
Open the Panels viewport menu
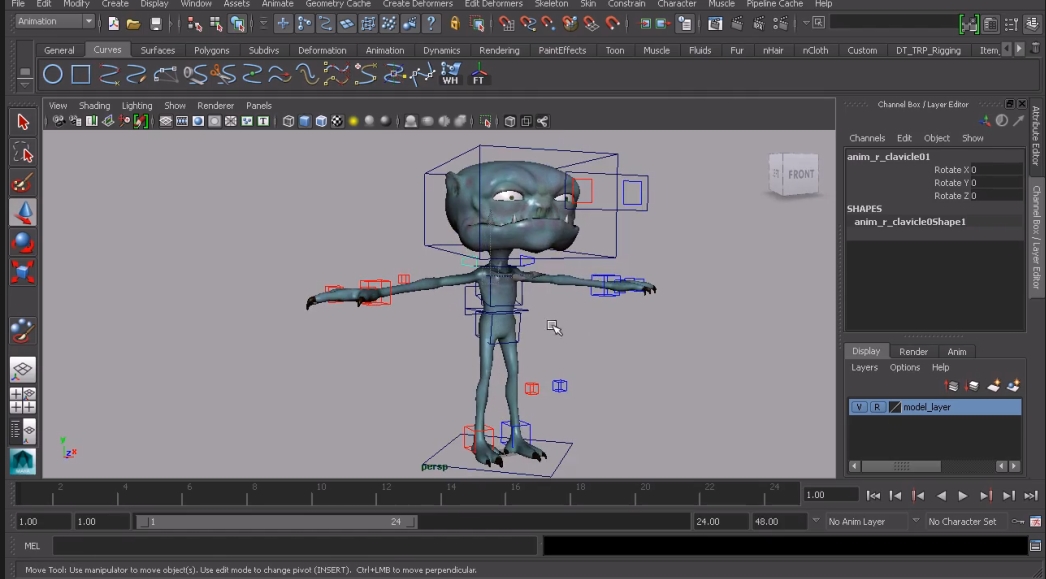(x=259, y=105)
